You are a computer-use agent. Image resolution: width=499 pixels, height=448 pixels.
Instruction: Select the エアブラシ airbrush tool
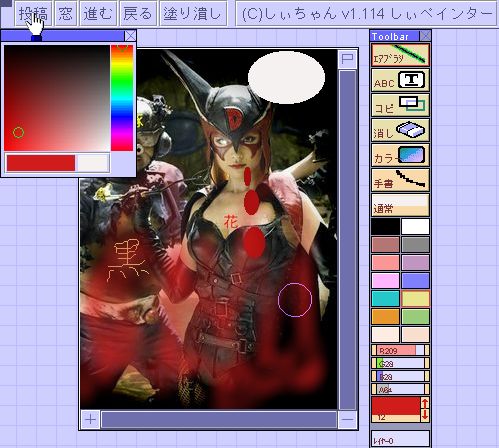tap(400, 55)
